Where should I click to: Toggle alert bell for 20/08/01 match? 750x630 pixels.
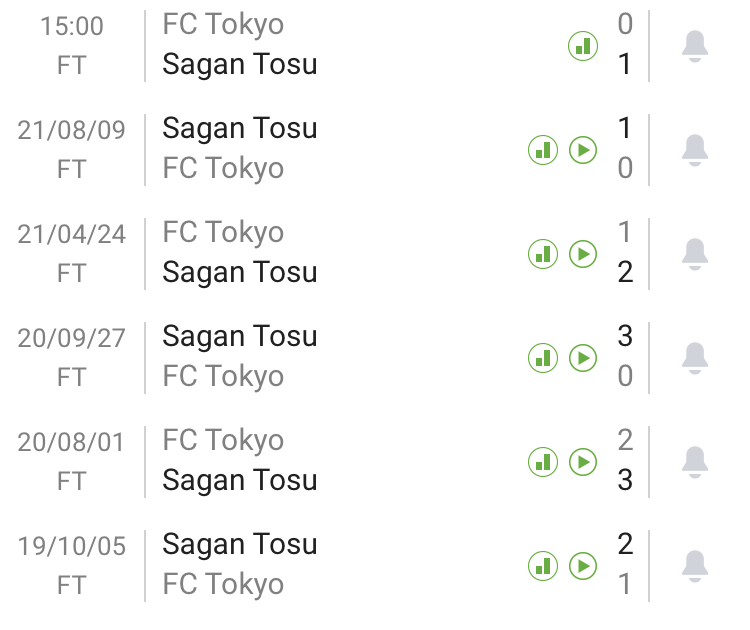point(695,462)
